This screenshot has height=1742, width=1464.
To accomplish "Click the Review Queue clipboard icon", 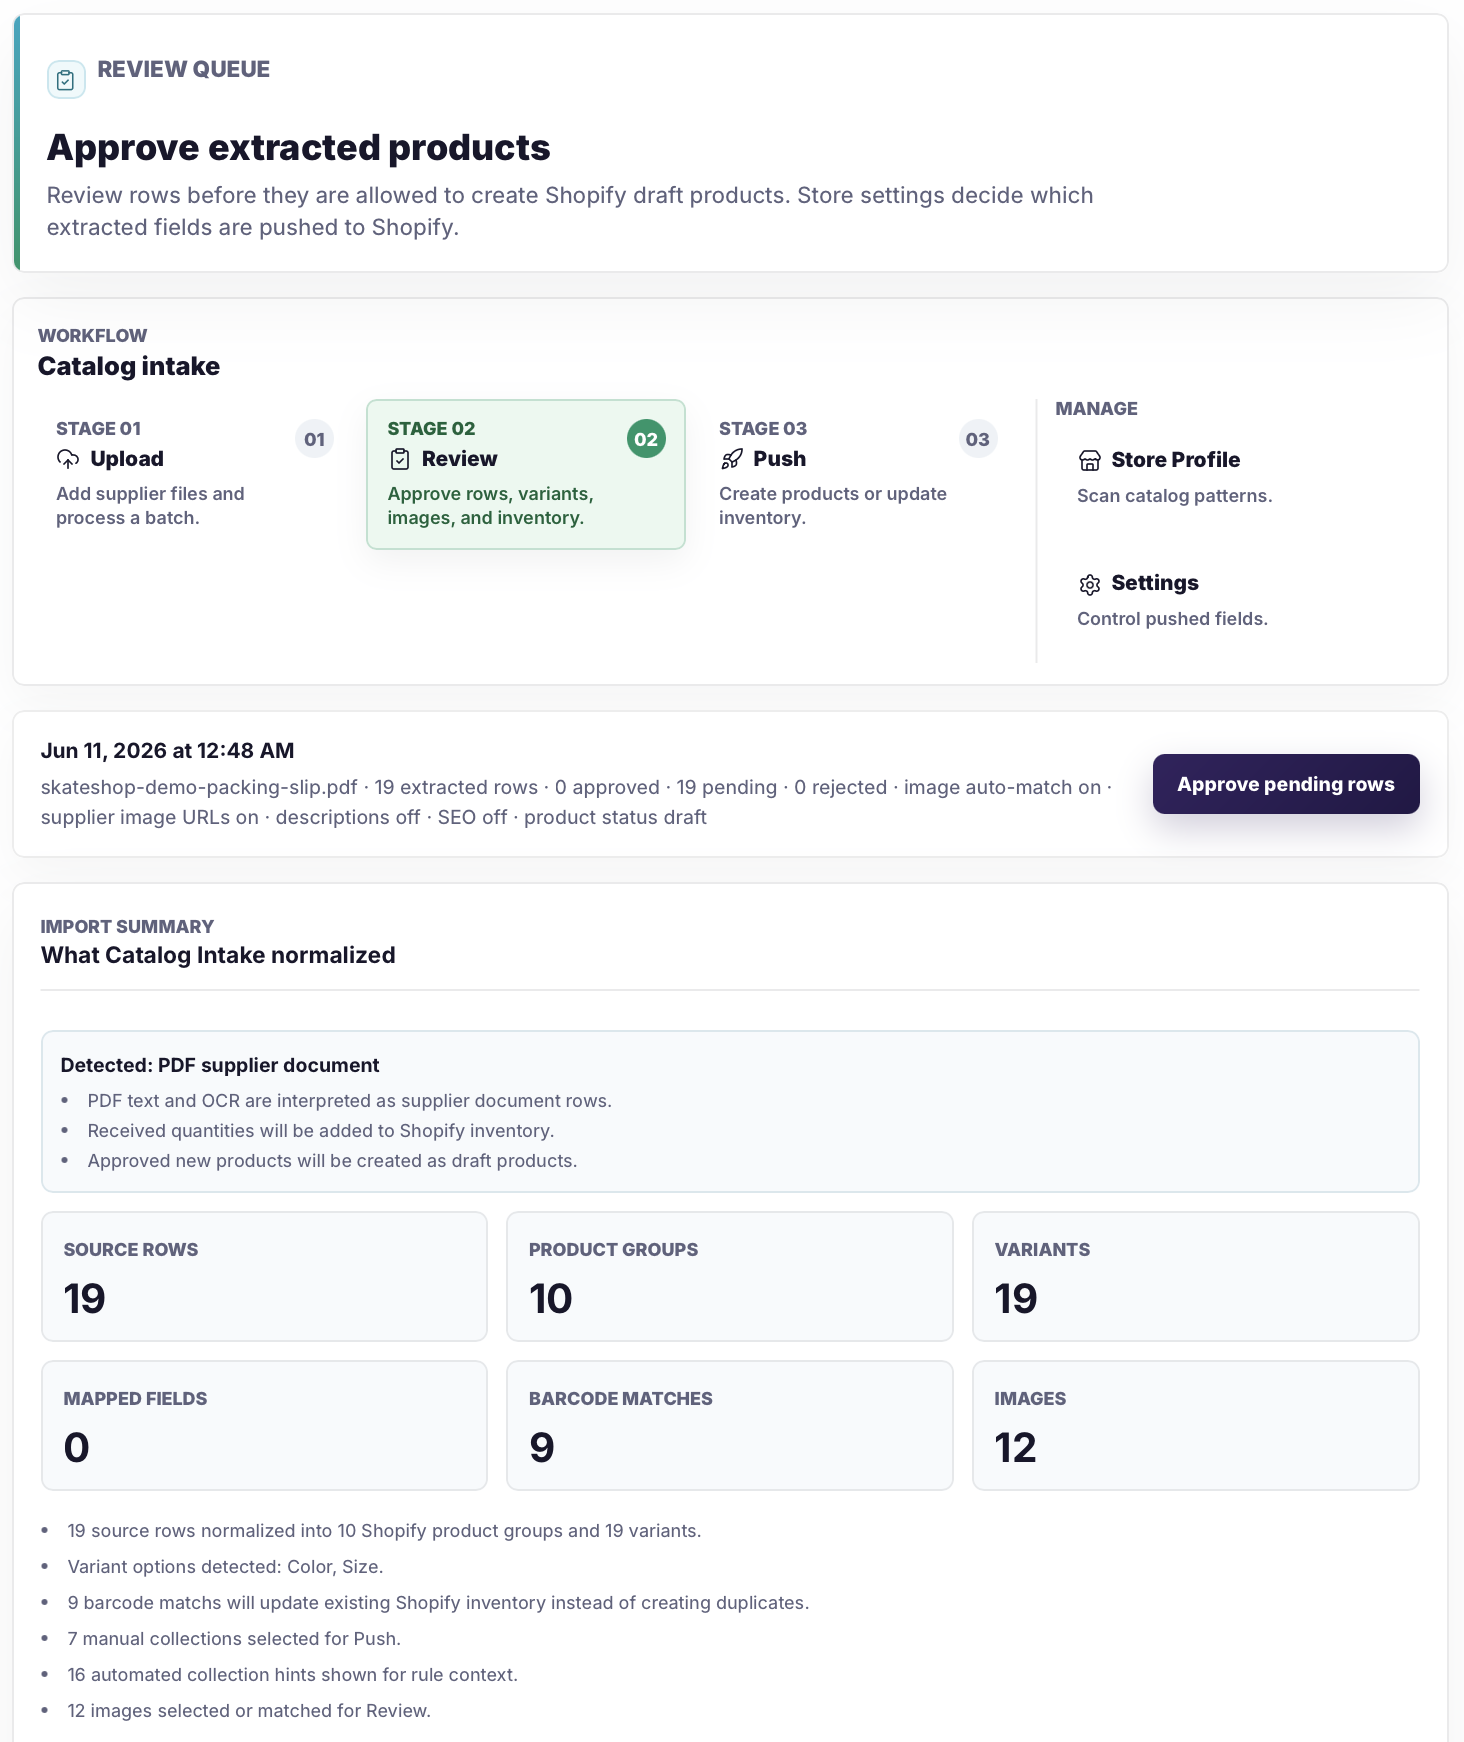I will [x=66, y=80].
